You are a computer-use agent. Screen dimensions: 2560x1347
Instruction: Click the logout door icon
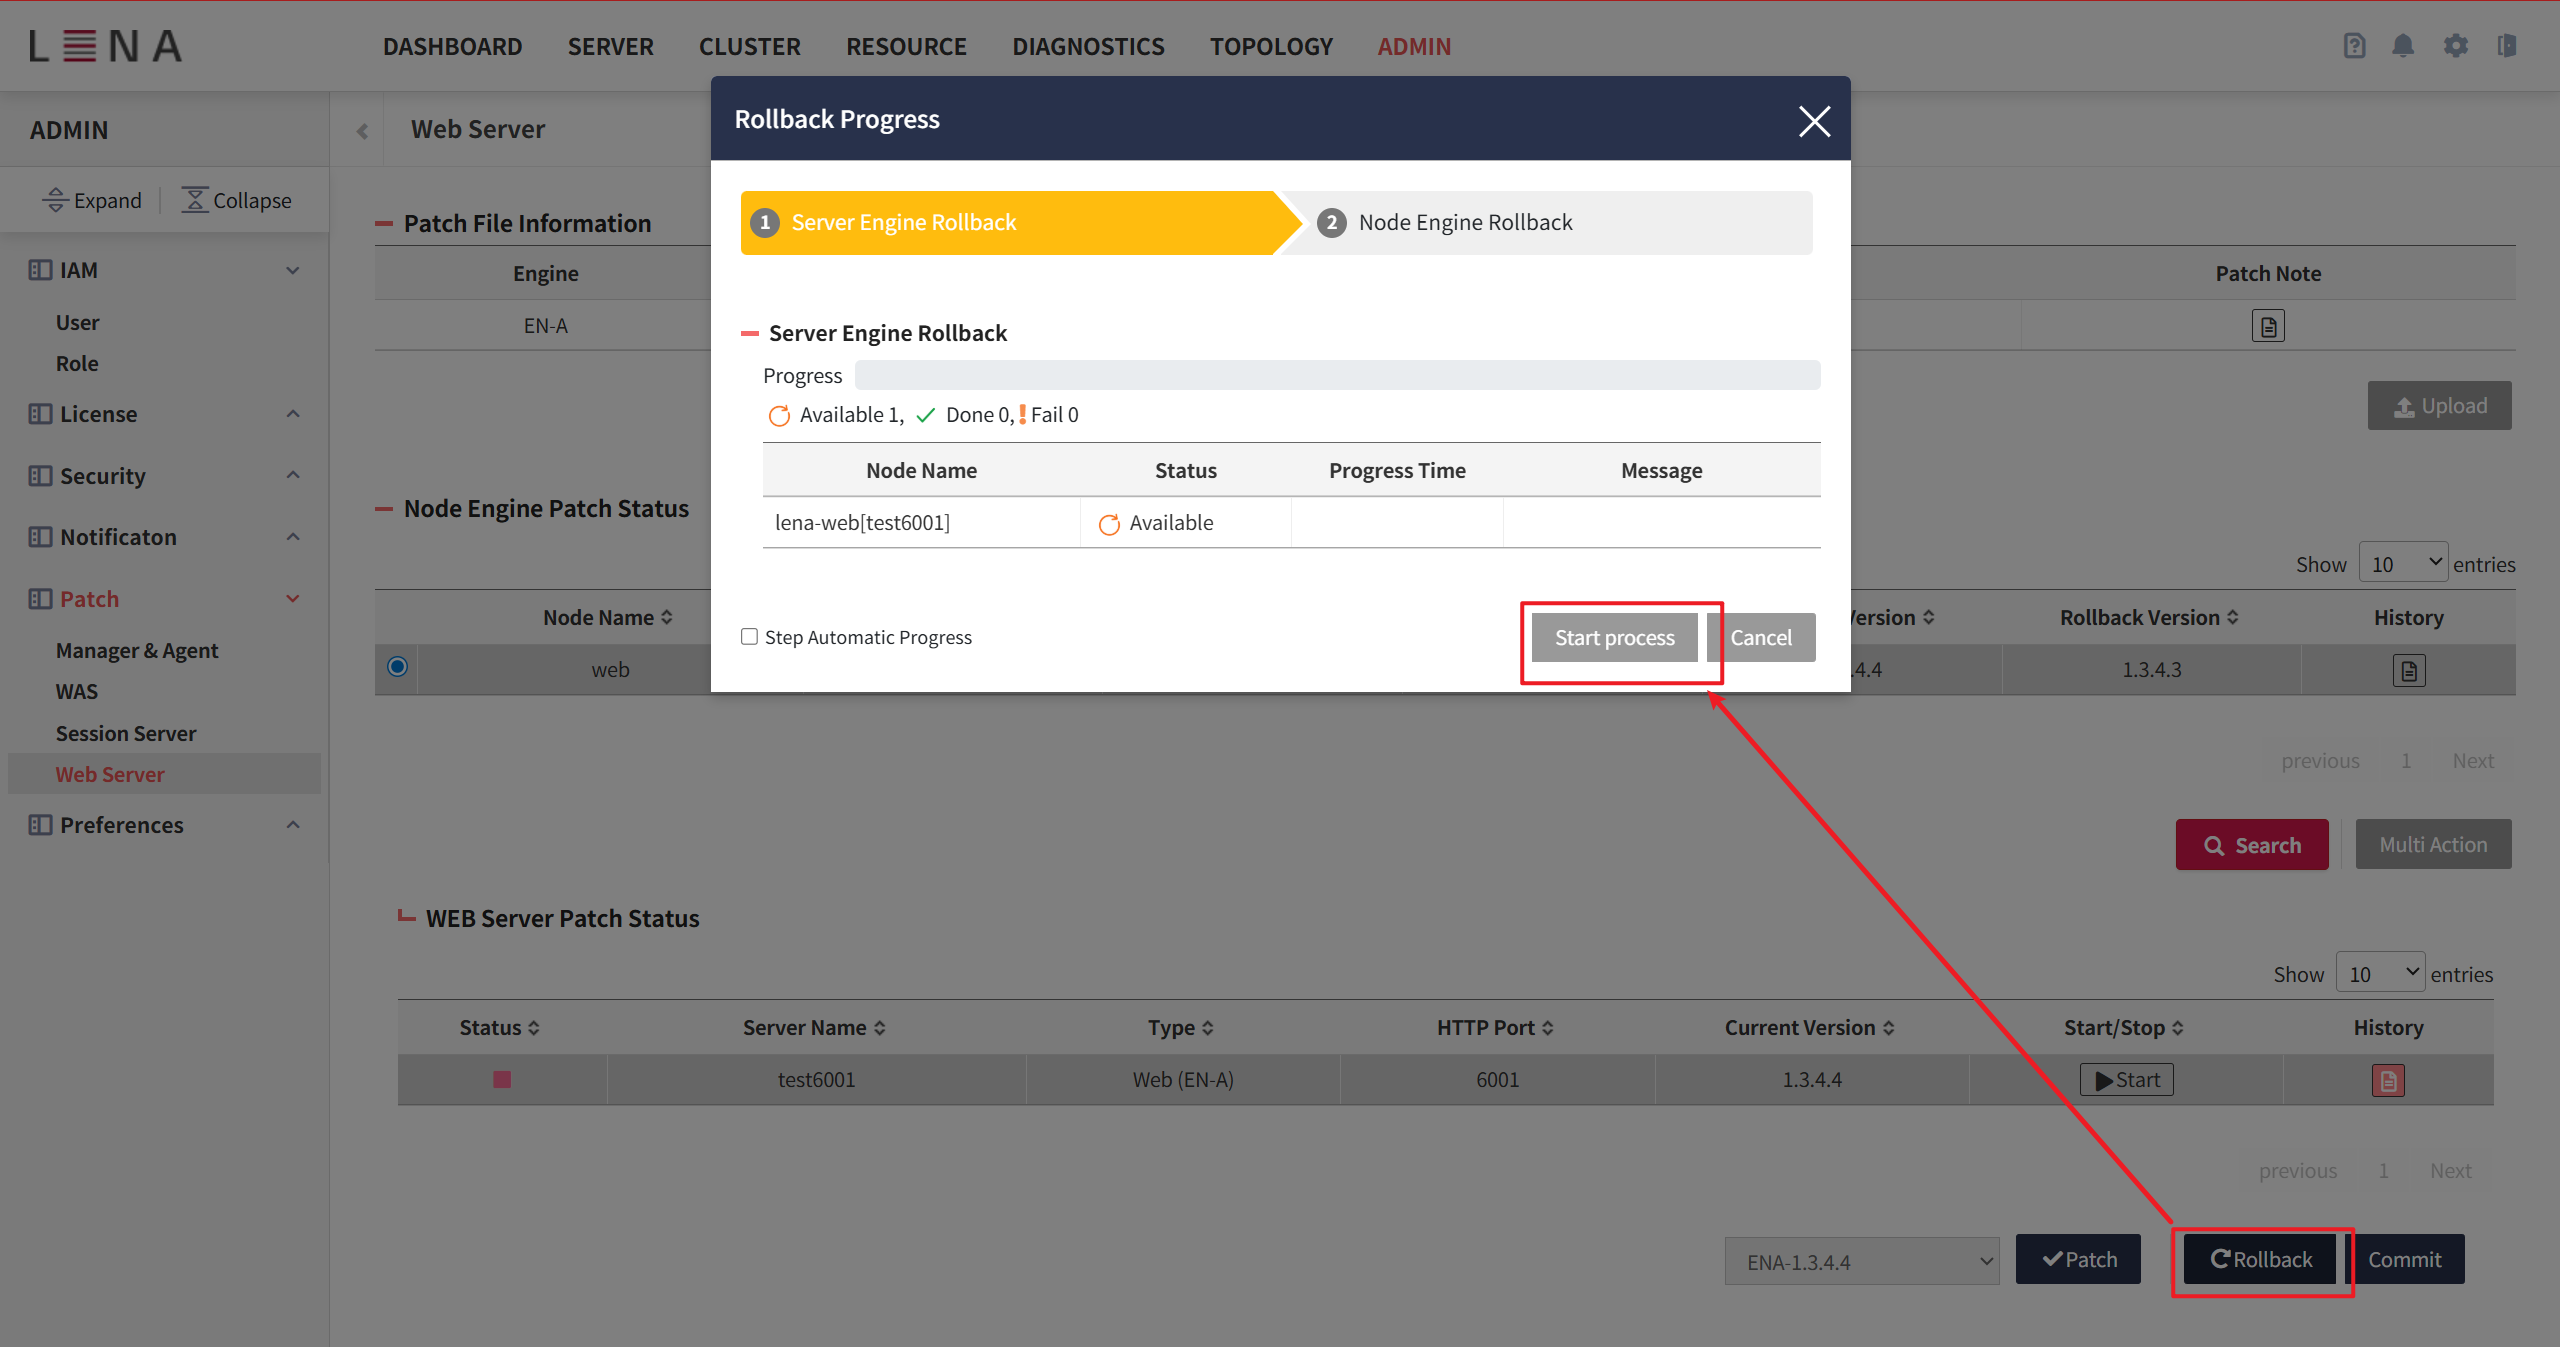coord(2506,46)
